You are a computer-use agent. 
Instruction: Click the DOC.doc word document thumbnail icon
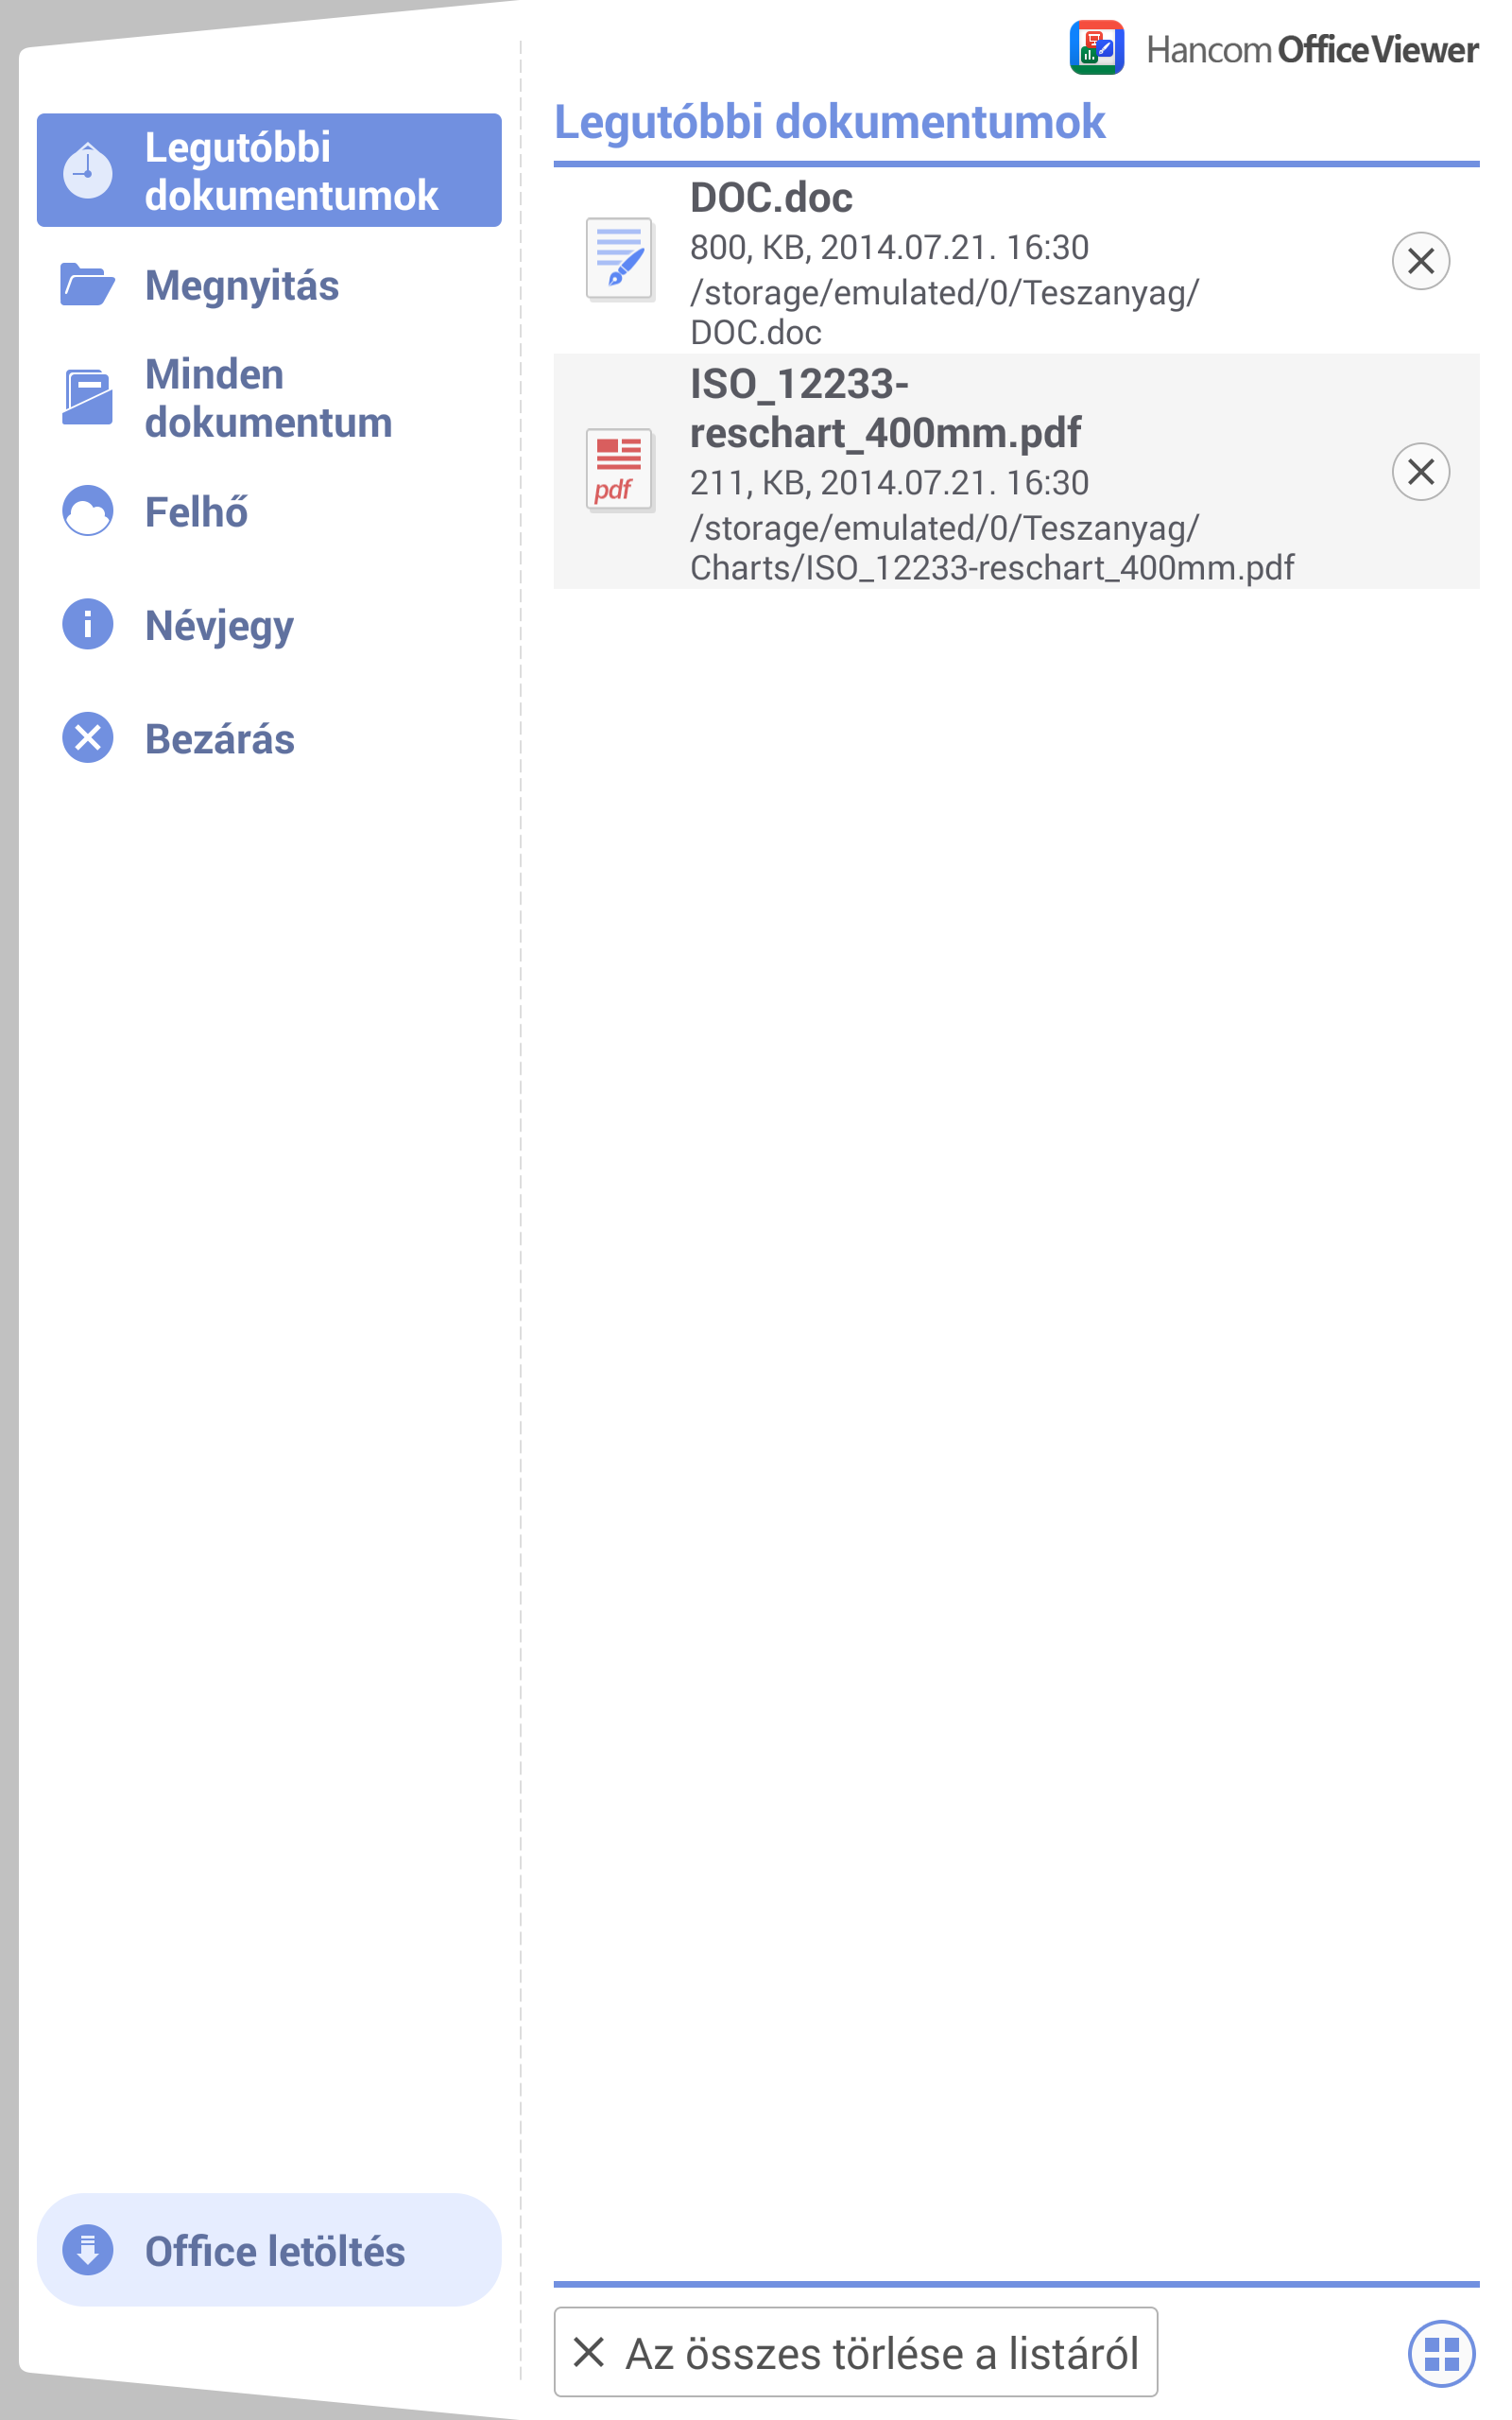tap(620, 260)
